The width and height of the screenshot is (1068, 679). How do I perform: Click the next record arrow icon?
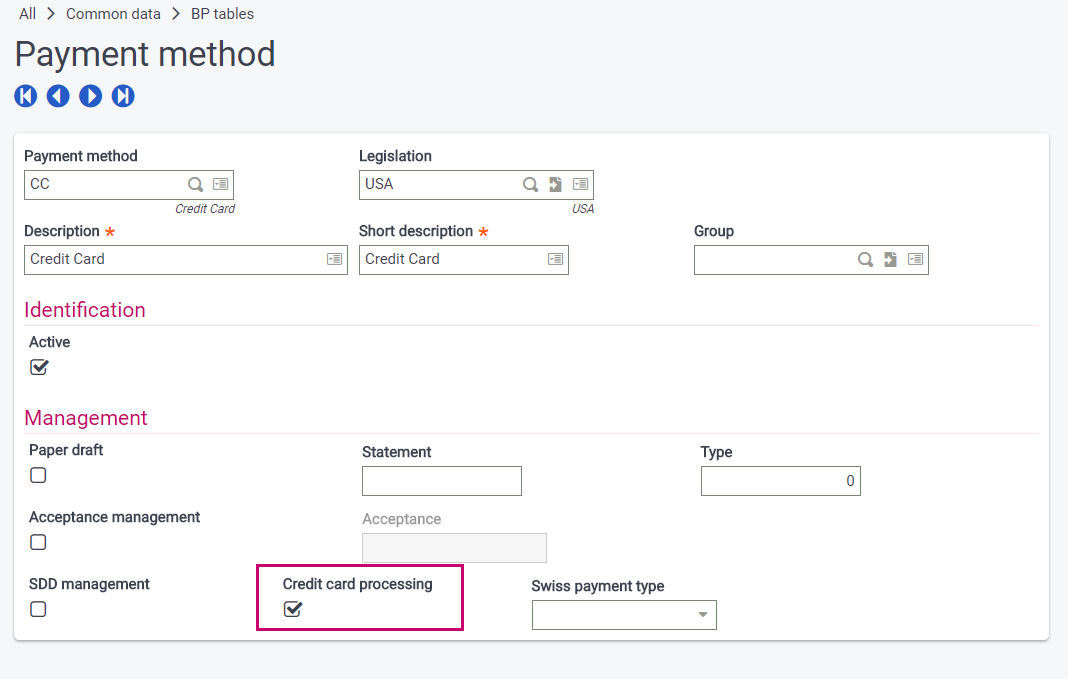tap(91, 96)
